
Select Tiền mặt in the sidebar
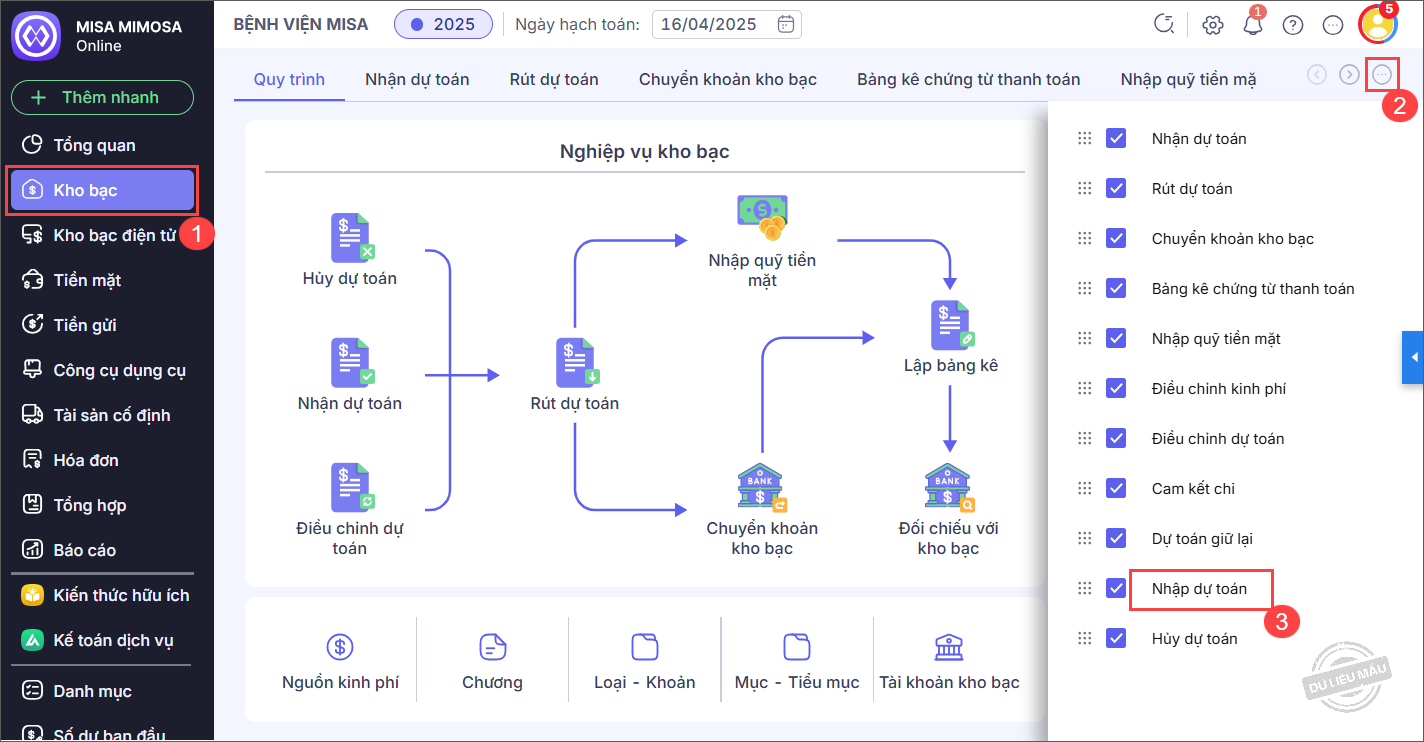(87, 280)
